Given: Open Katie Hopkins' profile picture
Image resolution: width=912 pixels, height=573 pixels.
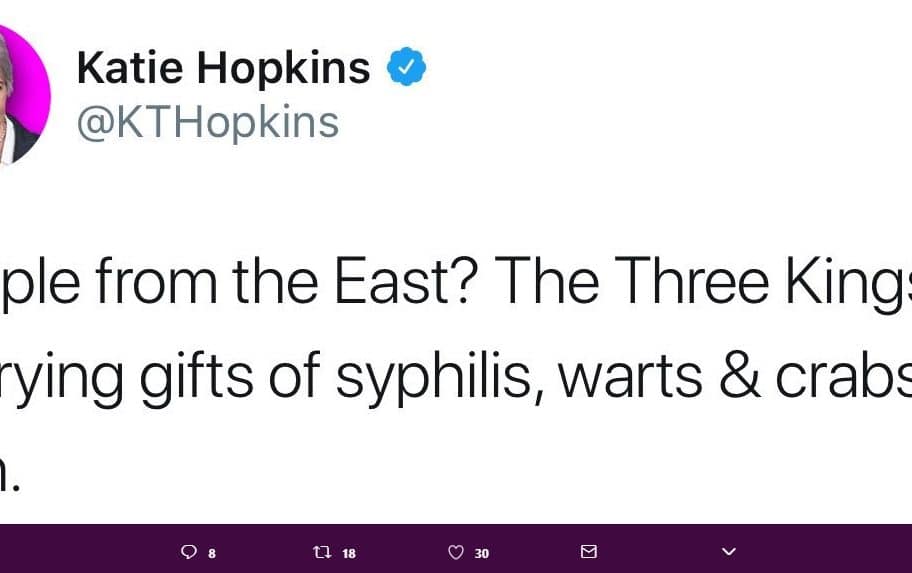Looking at the screenshot, I should click(20, 96).
